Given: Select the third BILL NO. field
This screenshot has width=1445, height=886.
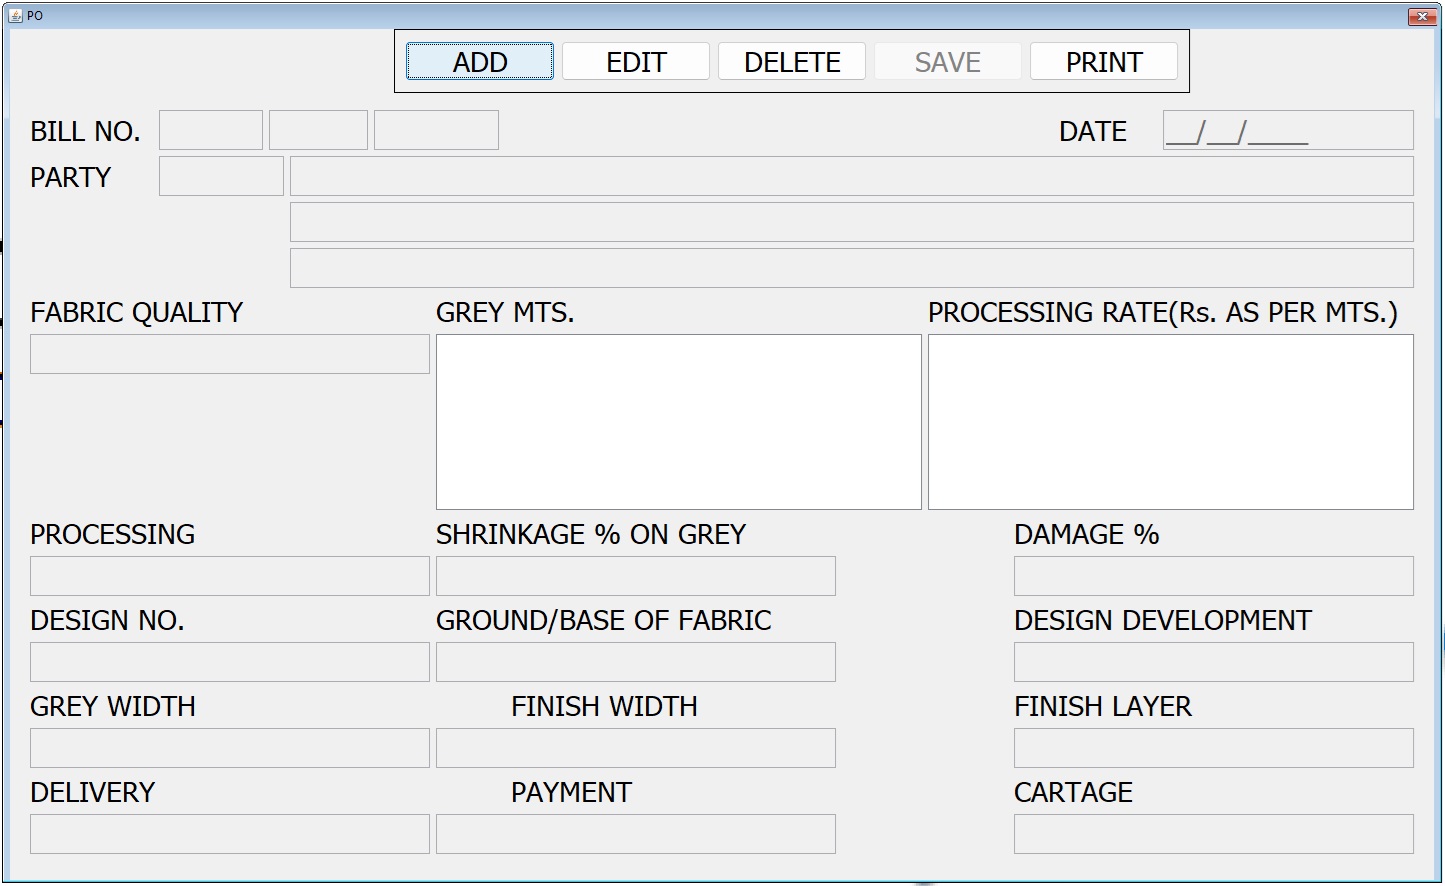Looking at the screenshot, I should (x=436, y=131).
